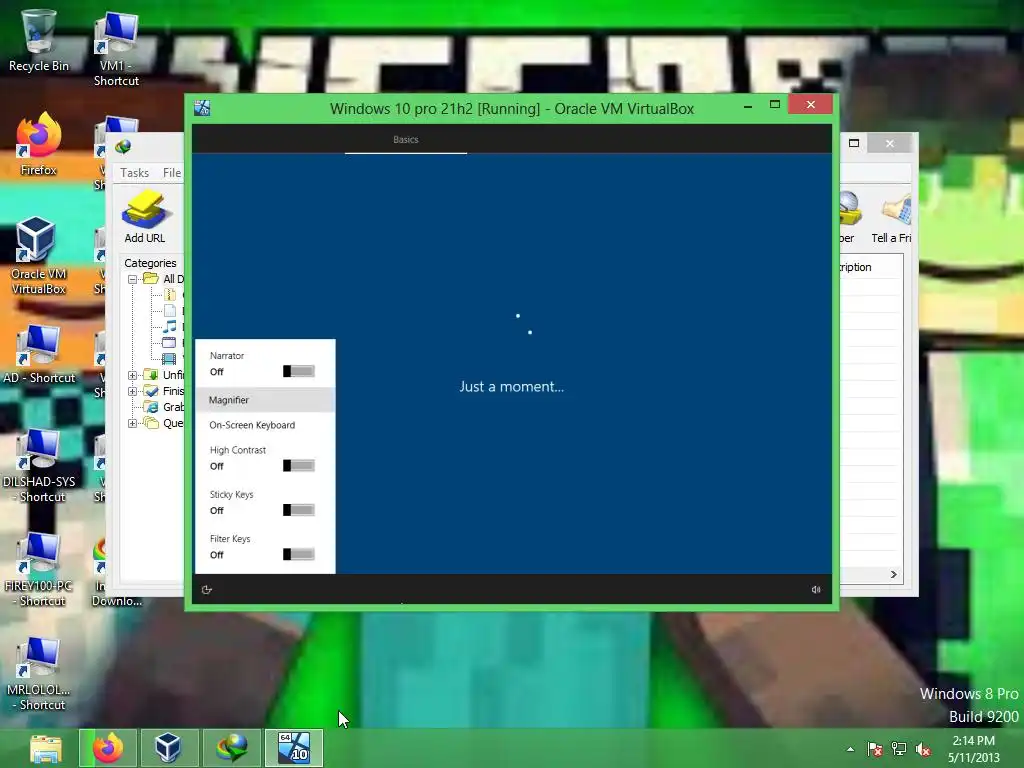
Task: Click the right scroll arrow in download list
Action: (893, 574)
